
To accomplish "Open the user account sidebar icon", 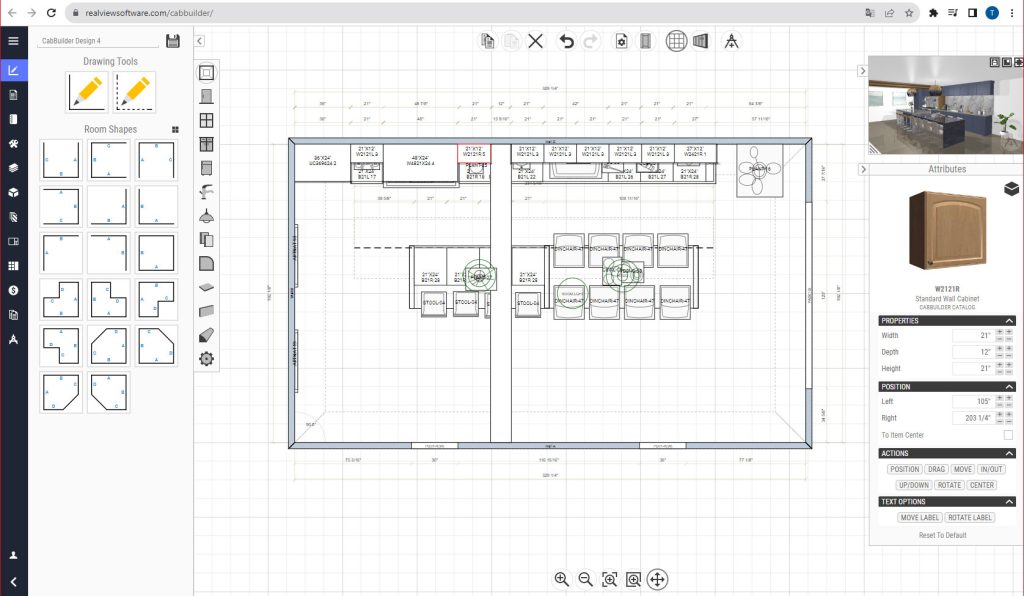I will 13,555.
